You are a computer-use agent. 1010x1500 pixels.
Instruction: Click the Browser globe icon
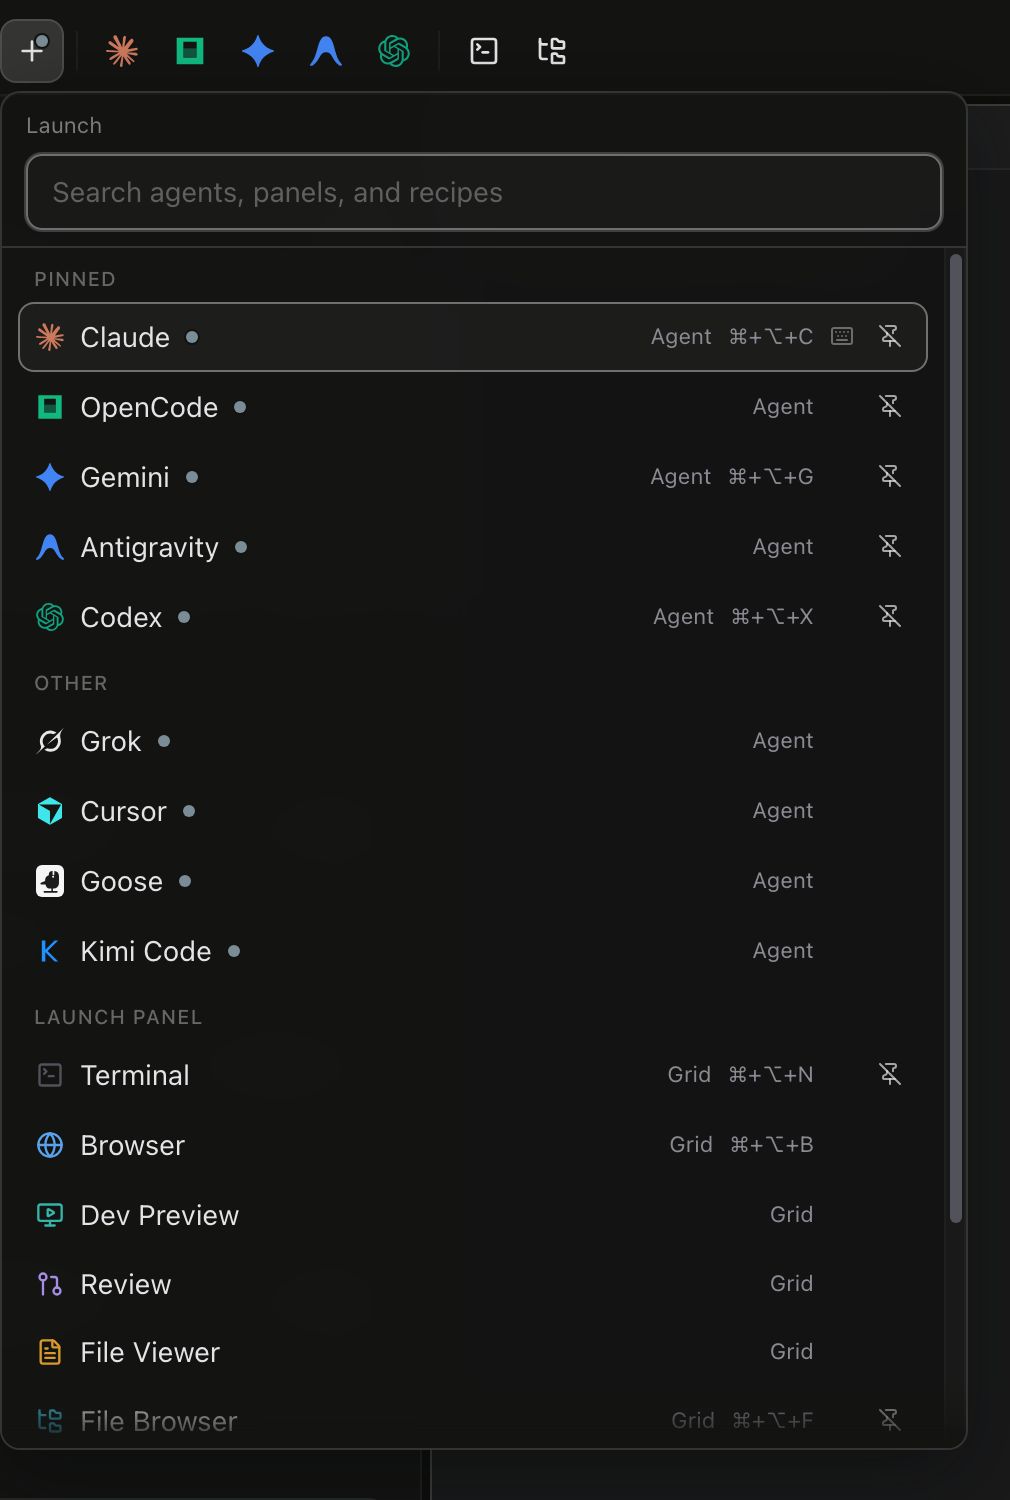(50, 1145)
